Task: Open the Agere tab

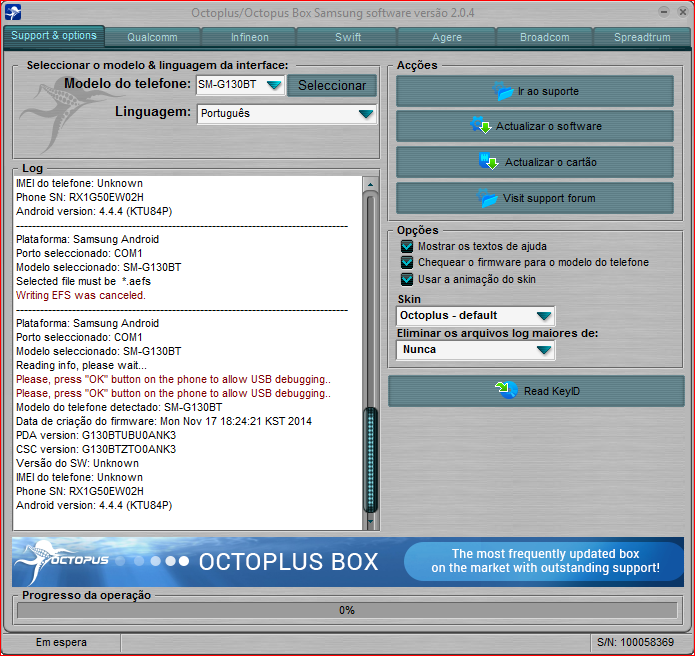Action: [447, 37]
